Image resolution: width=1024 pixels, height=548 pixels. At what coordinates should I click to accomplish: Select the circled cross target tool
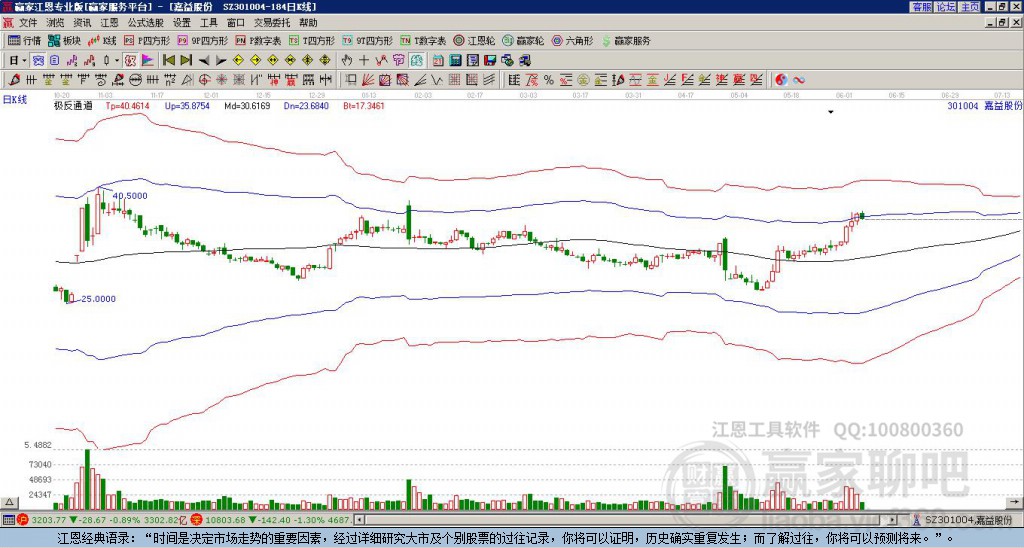pyautogui.click(x=204, y=80)
